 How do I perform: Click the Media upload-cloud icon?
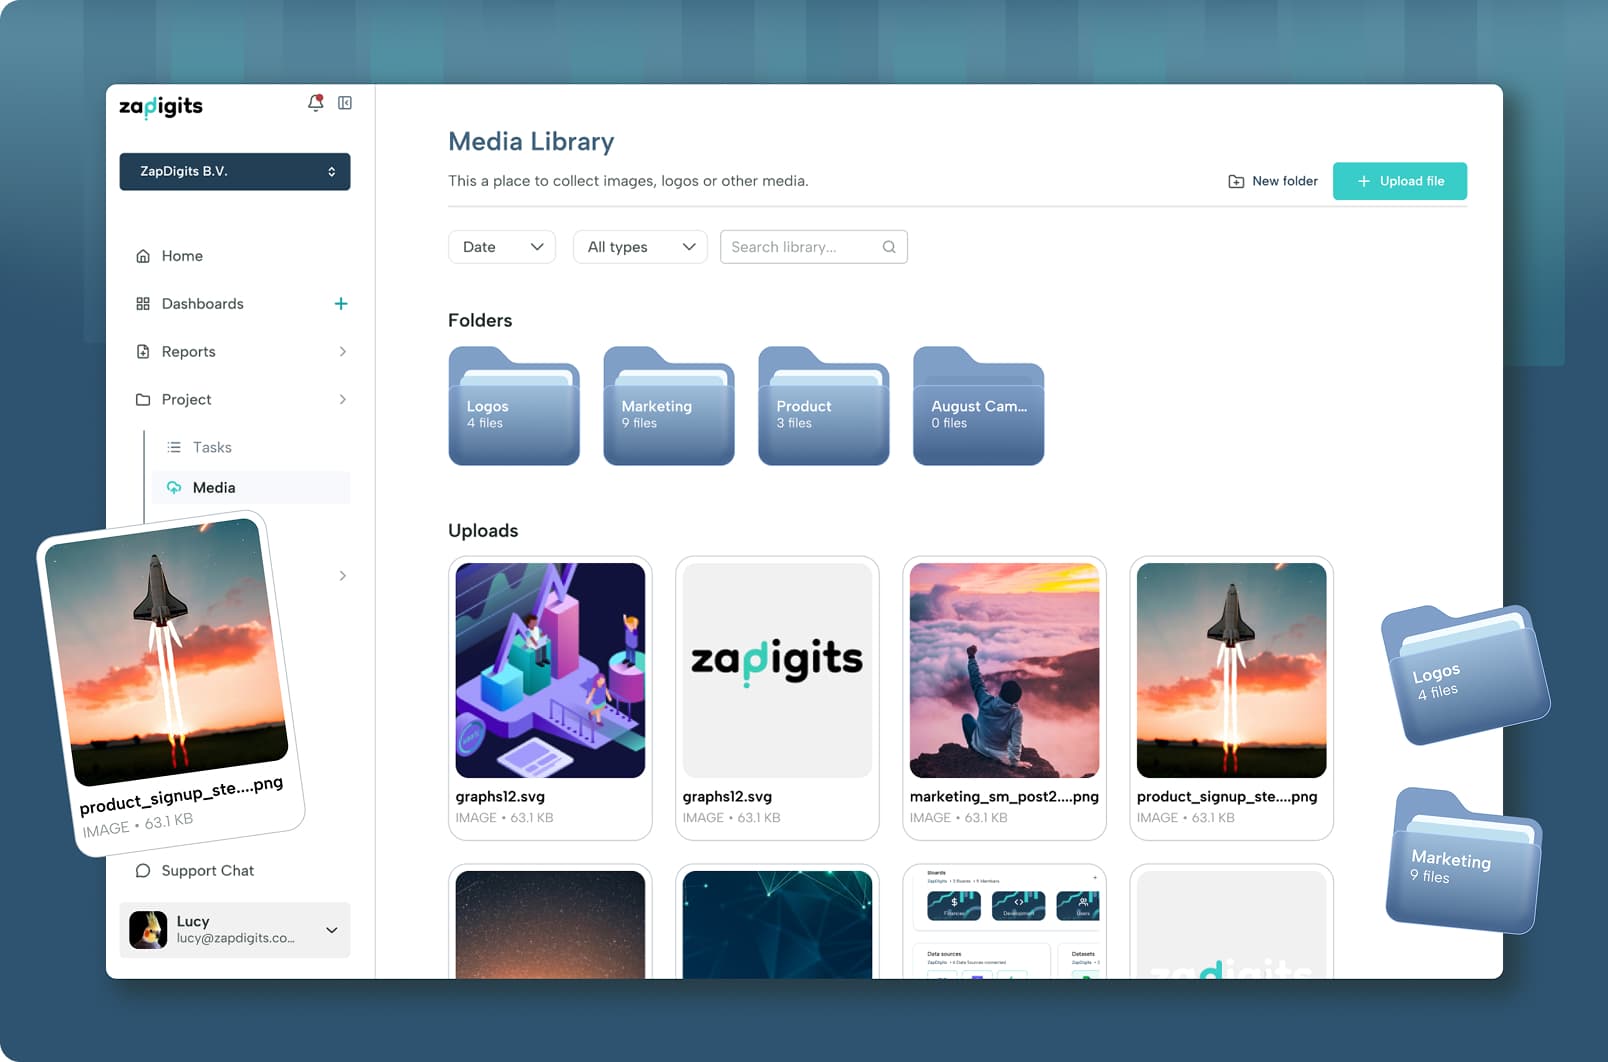pos(174,487)
